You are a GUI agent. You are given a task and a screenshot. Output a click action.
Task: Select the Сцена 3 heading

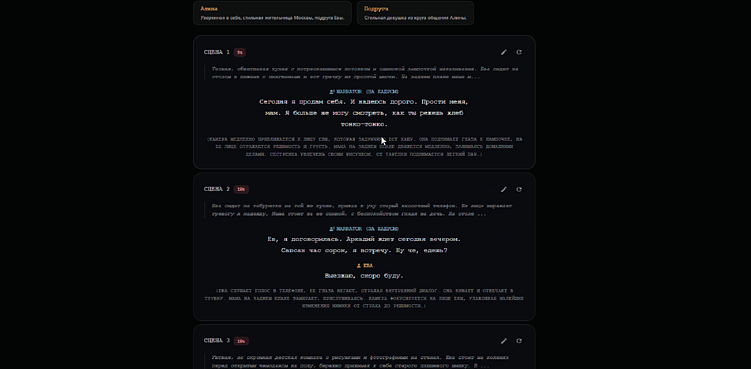pos(216,341)
